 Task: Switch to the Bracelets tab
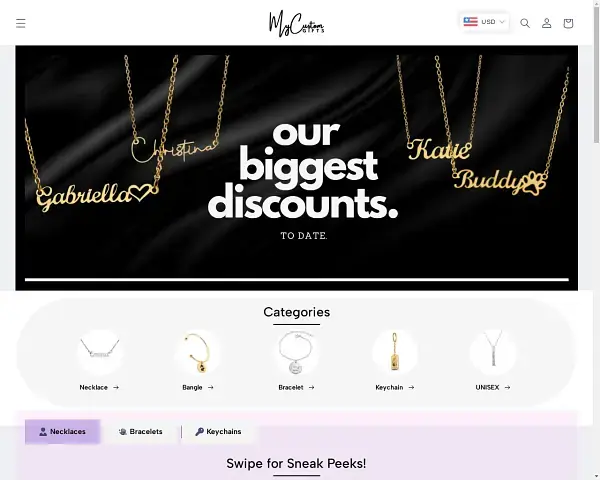(141, 431)
